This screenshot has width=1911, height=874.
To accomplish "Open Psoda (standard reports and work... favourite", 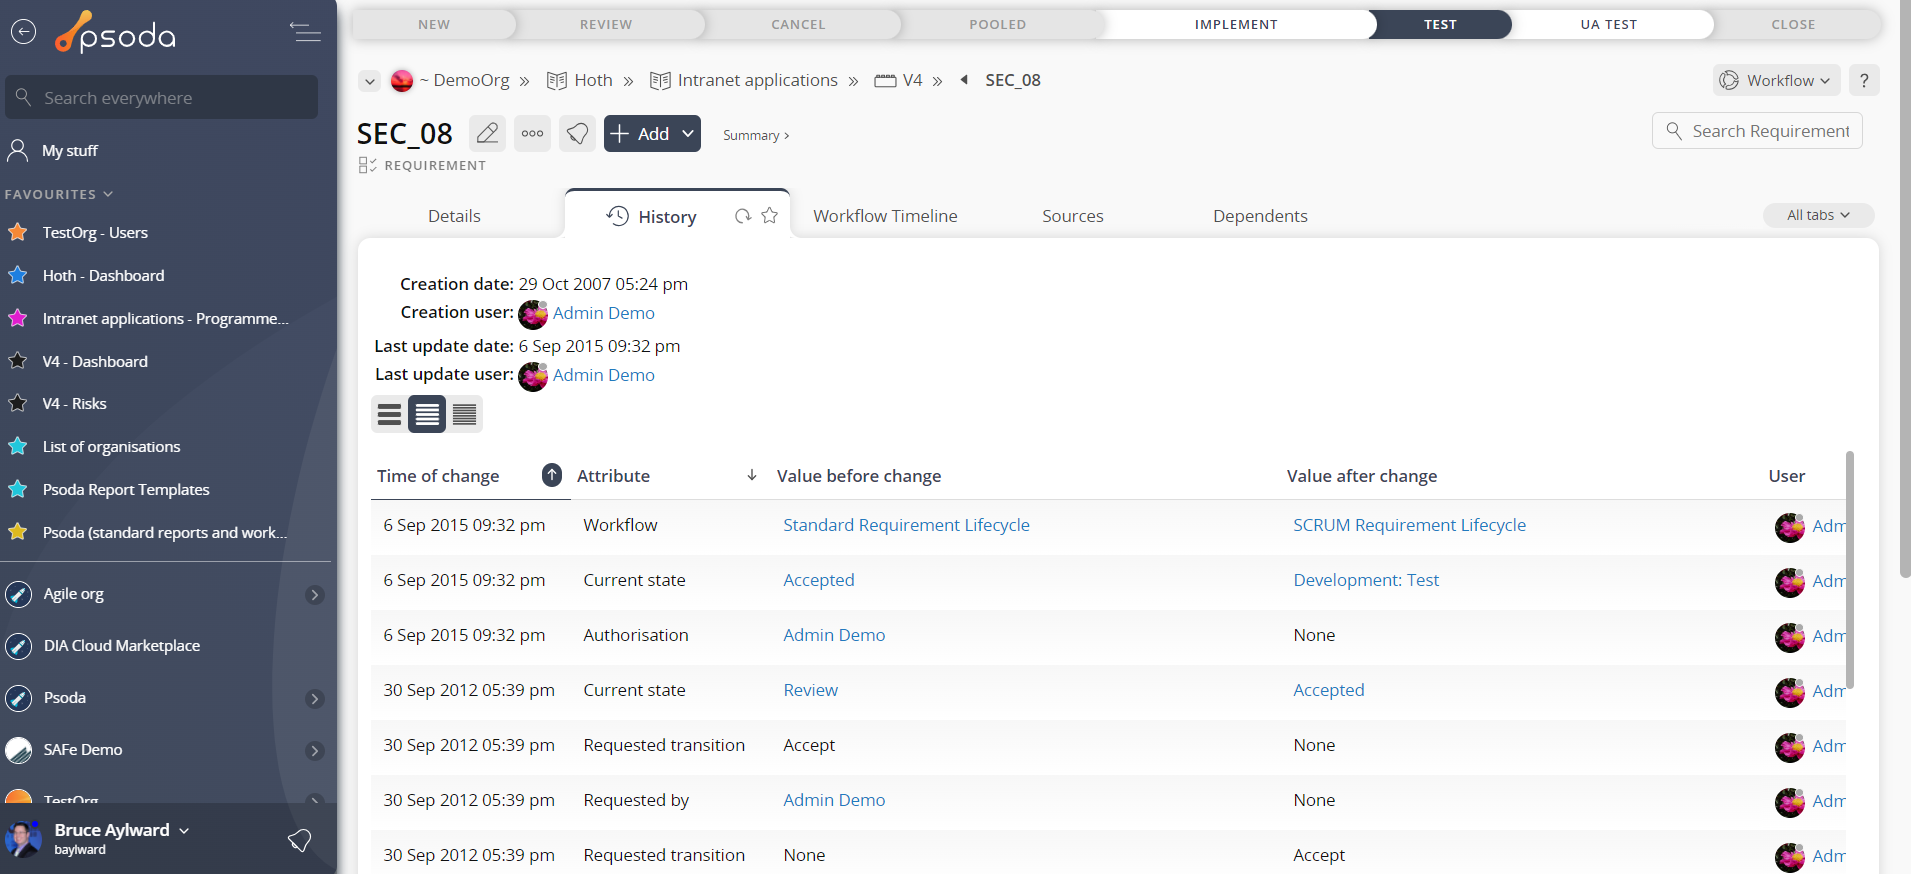I will [164, 533].
